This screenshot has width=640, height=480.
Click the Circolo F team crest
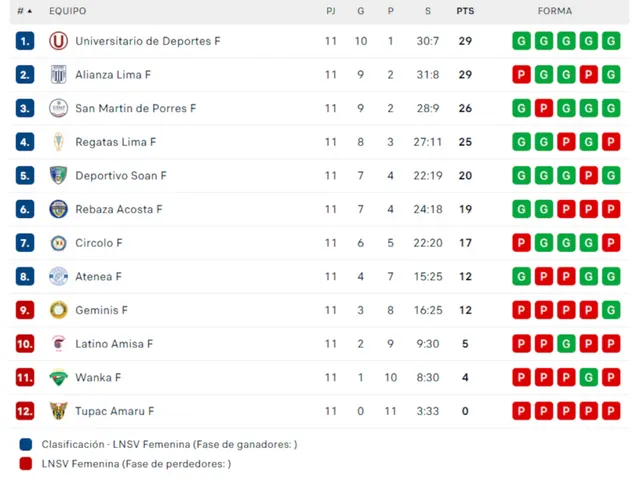point(58,243)
